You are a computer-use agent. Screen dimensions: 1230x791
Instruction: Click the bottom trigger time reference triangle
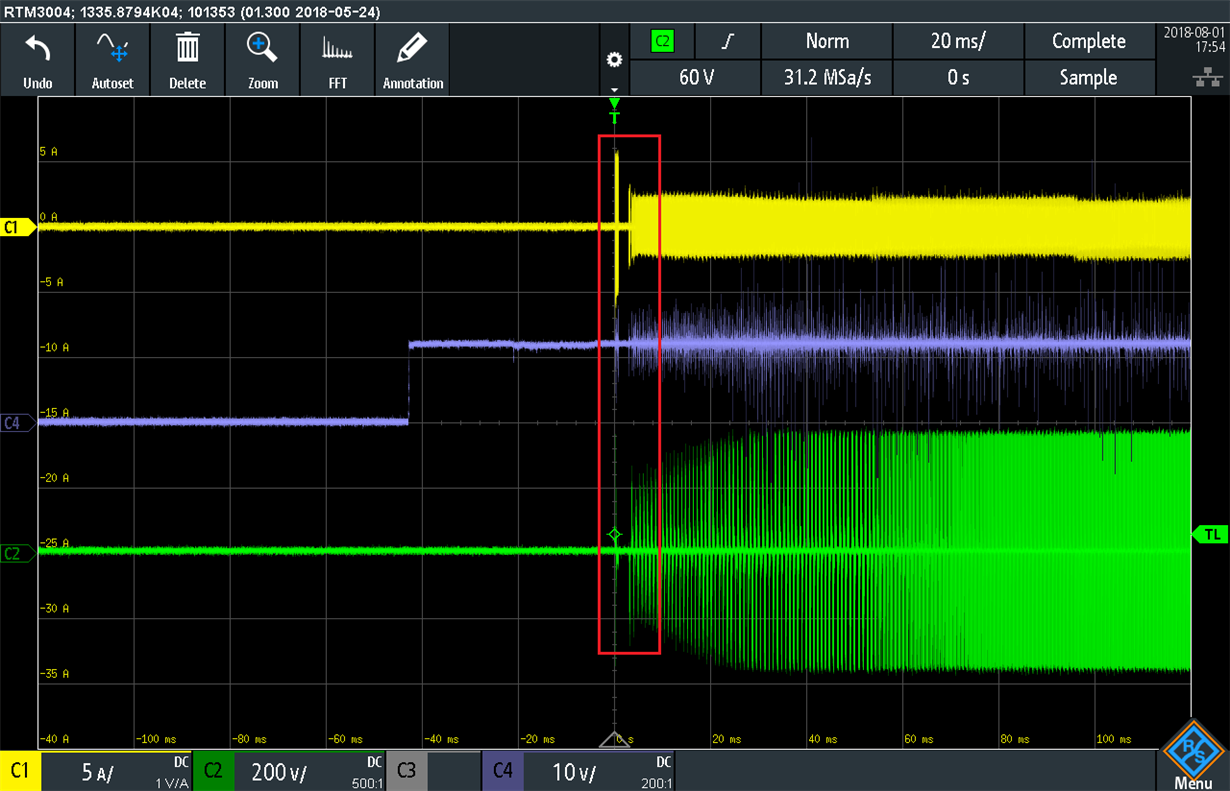pos(614,739)
